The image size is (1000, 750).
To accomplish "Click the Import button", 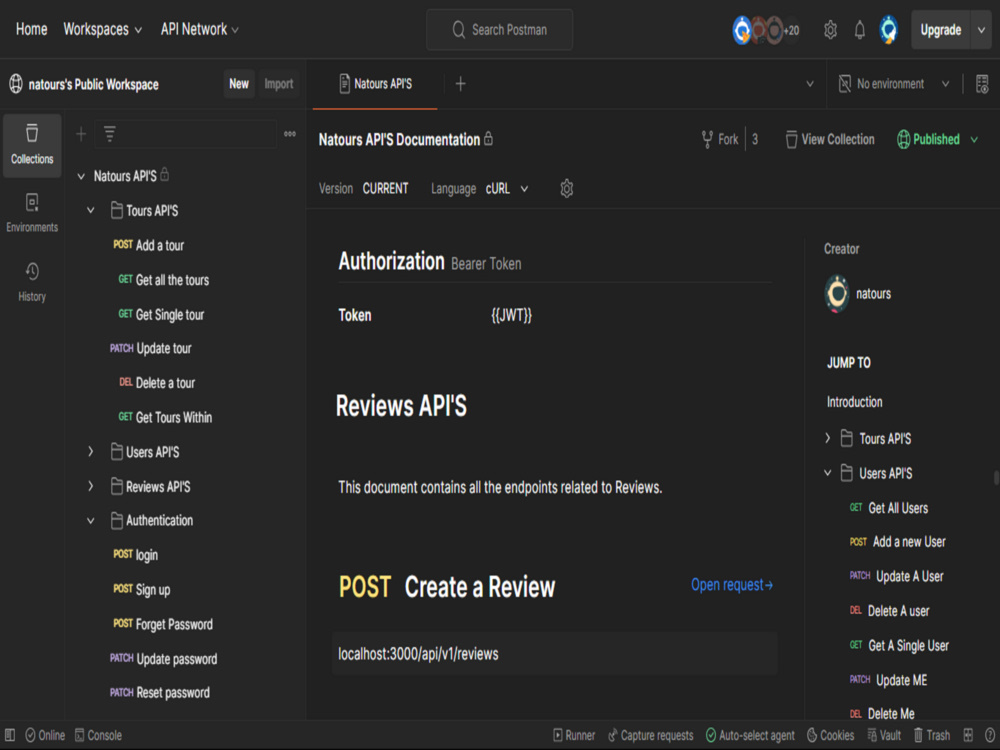I will (x=279, y=84).
